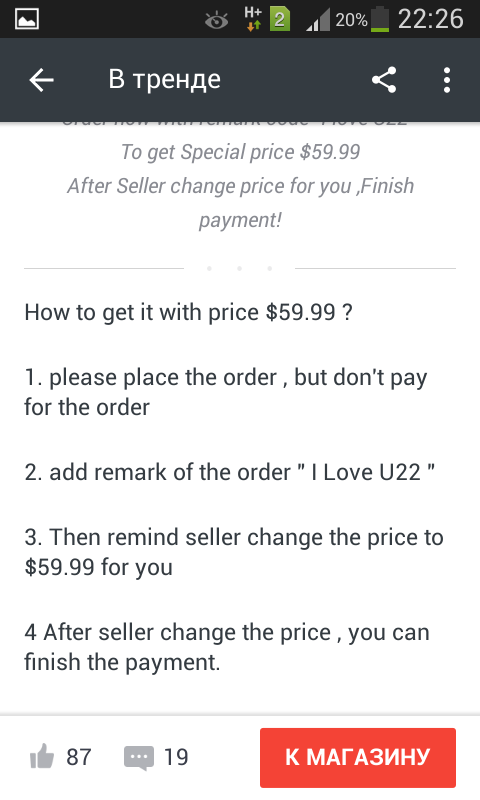
Task: Tap the 87 likes count
Action: tap(79, 757)
